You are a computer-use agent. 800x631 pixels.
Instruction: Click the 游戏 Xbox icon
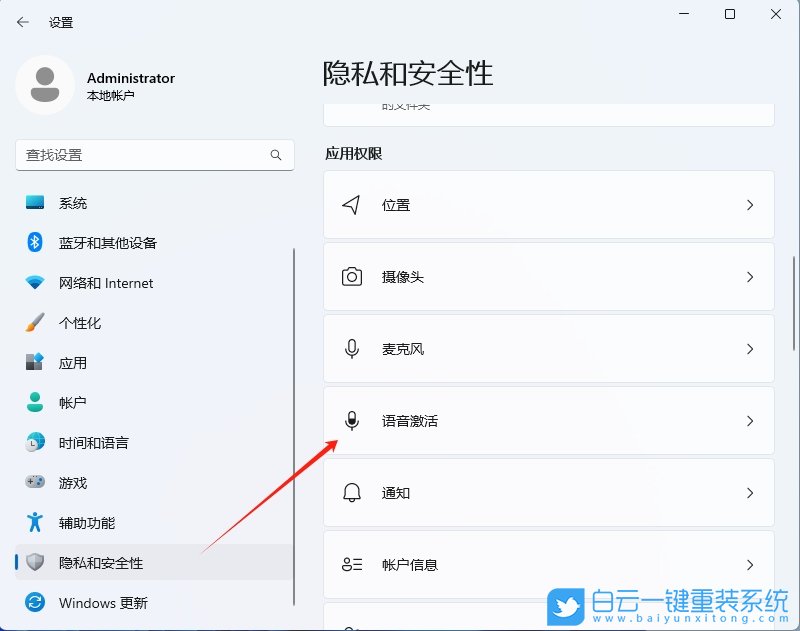coord(36,483)
